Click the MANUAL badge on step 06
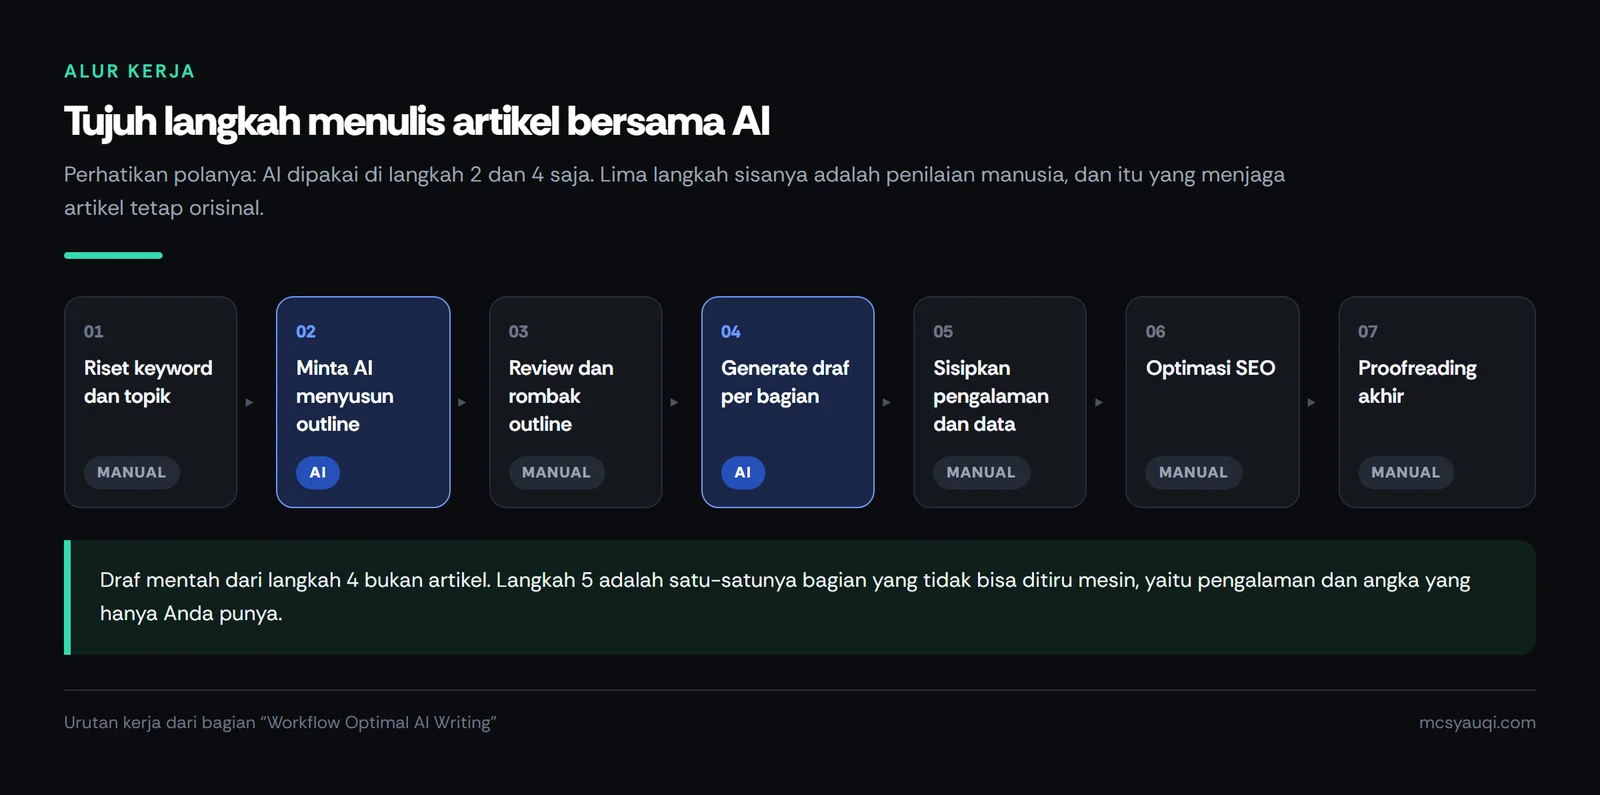 (1194, 472)
